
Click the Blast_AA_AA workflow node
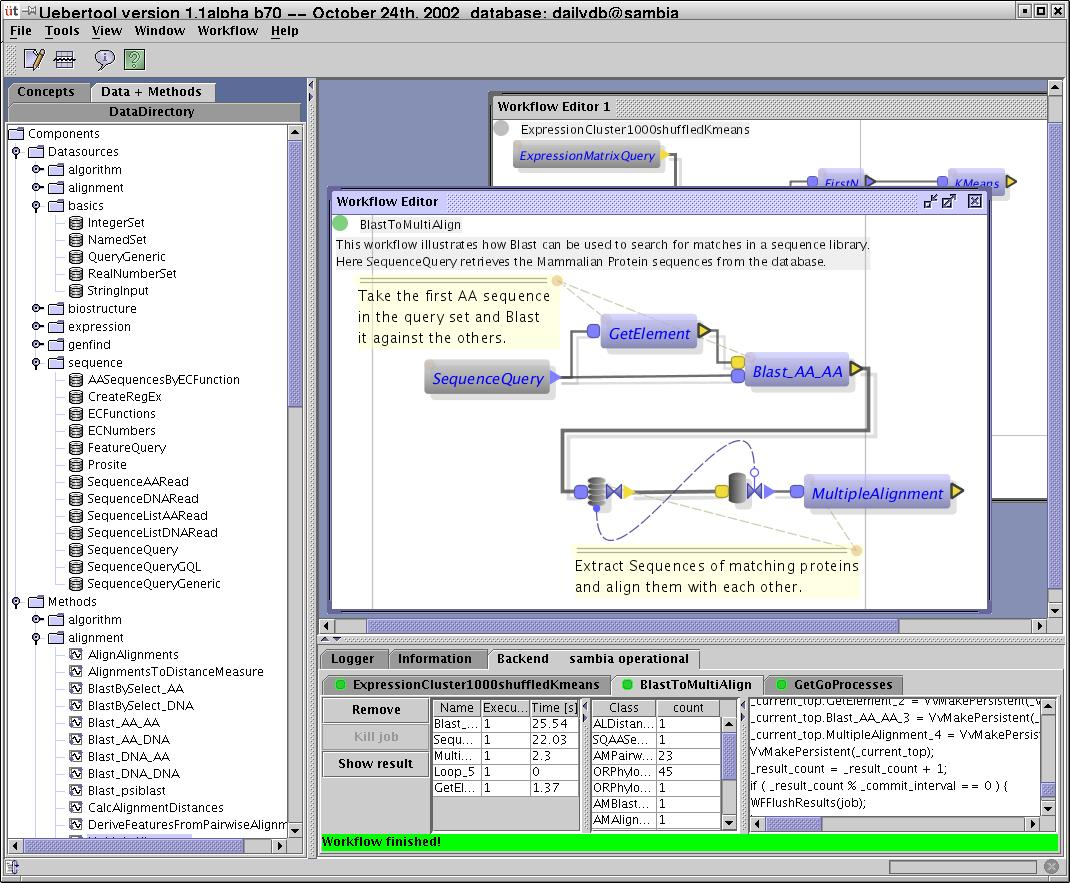(797, 372)
